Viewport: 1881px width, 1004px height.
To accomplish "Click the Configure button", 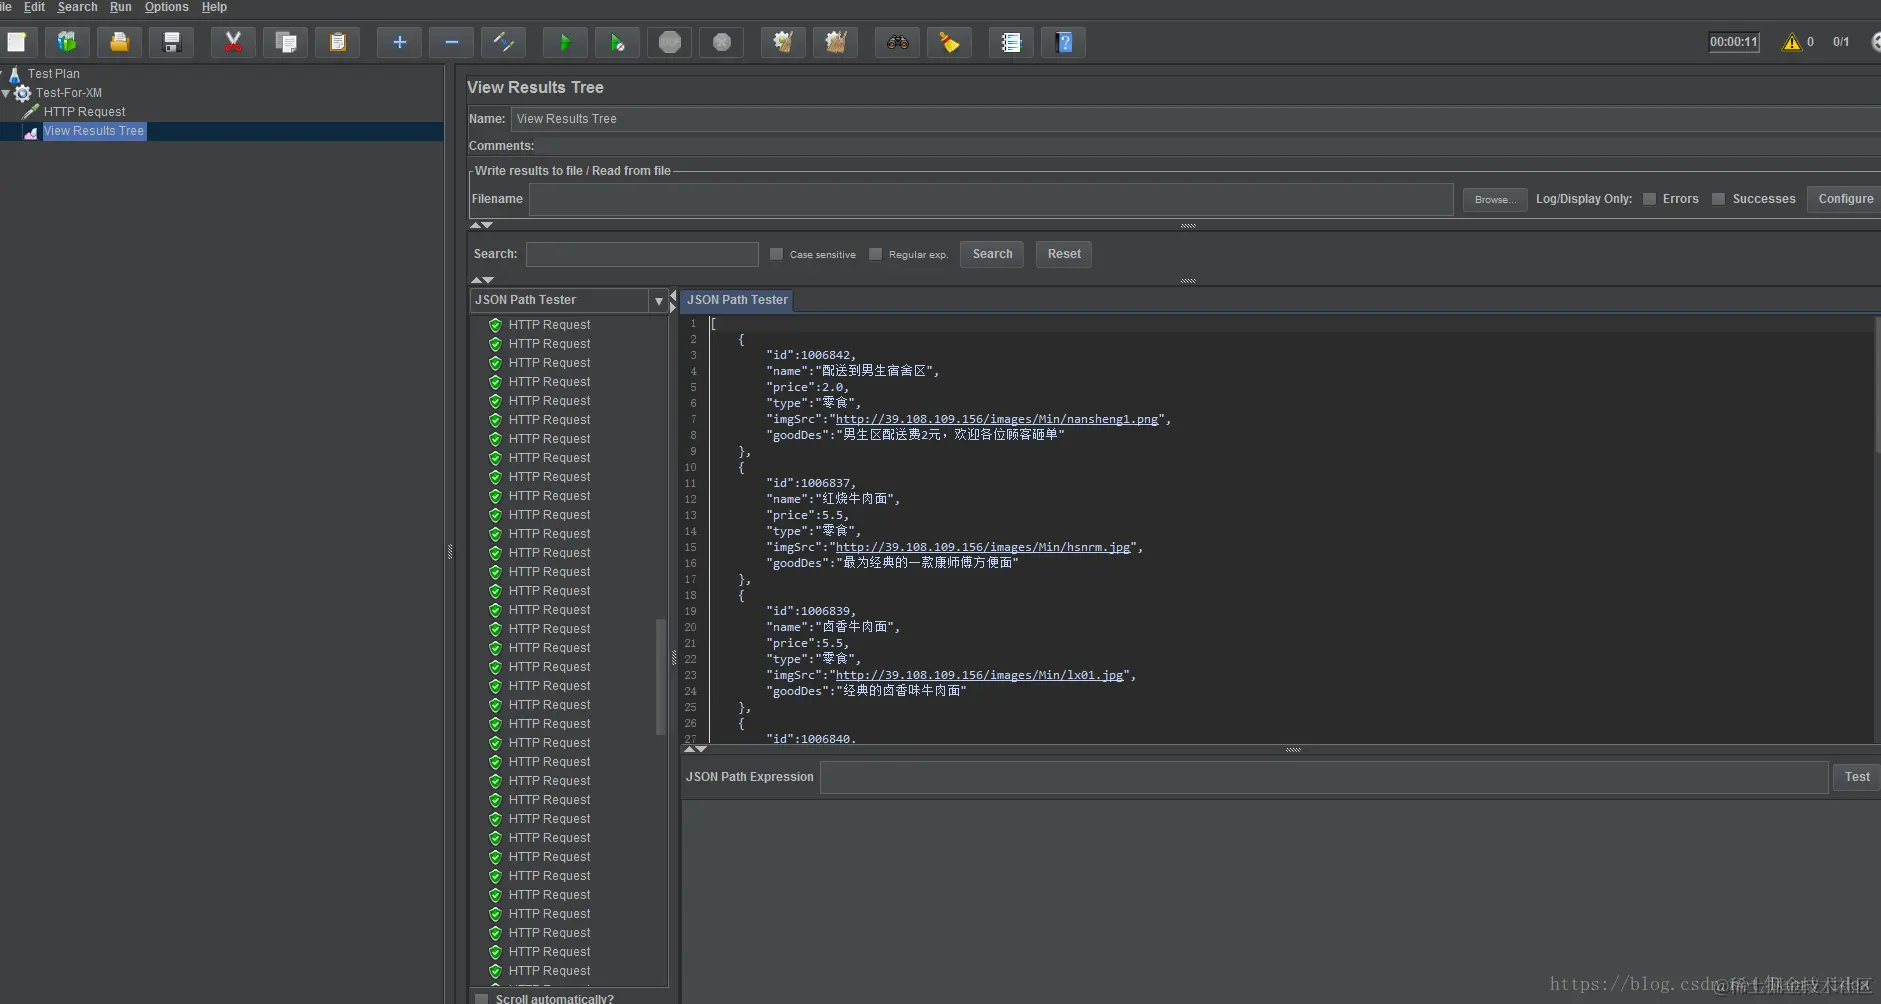I will tap(1845, 199).
